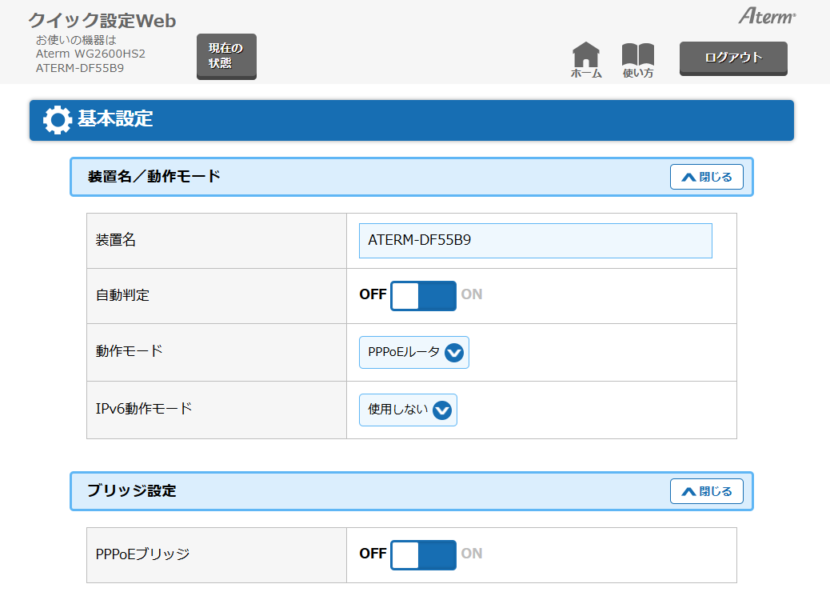This screenshot has width=830, height=612.
Task: Click the arrow icon on IPv6動作モード dropdown
Action: pos(442,410)
